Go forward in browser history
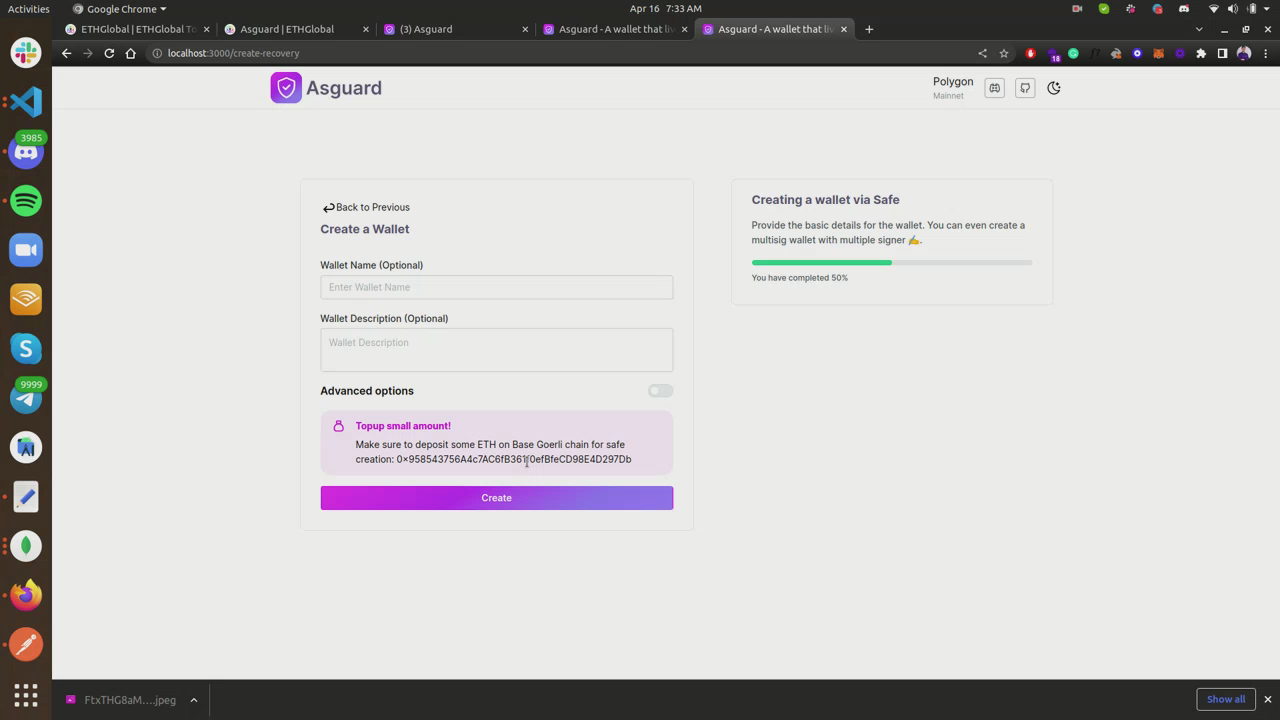 (x=88, y=53)
